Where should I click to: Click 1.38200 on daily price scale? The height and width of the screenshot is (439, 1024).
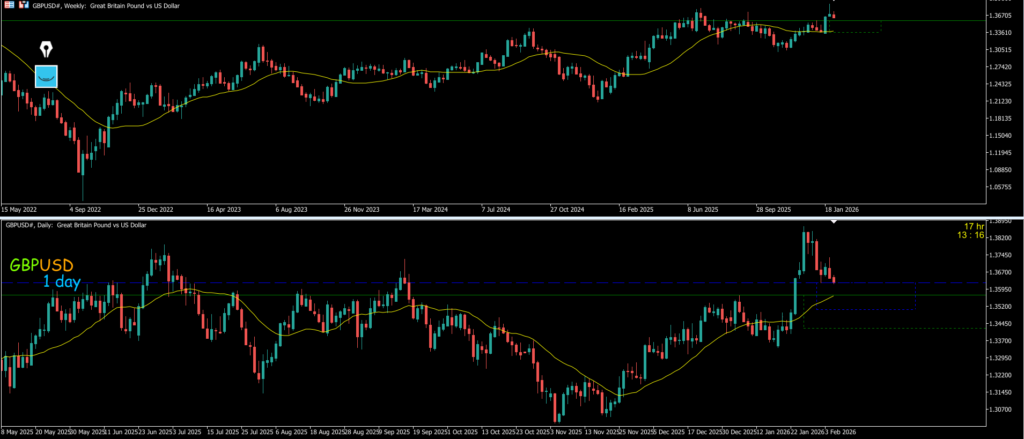(997, 238)
